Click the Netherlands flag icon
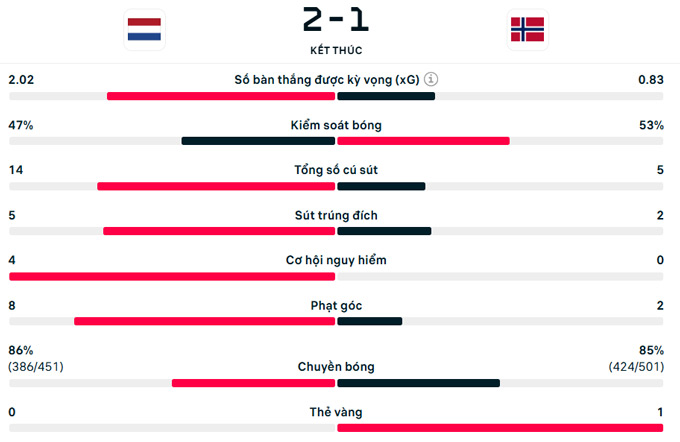The width and height of the screenshot is (680, 442). (144, 29)
